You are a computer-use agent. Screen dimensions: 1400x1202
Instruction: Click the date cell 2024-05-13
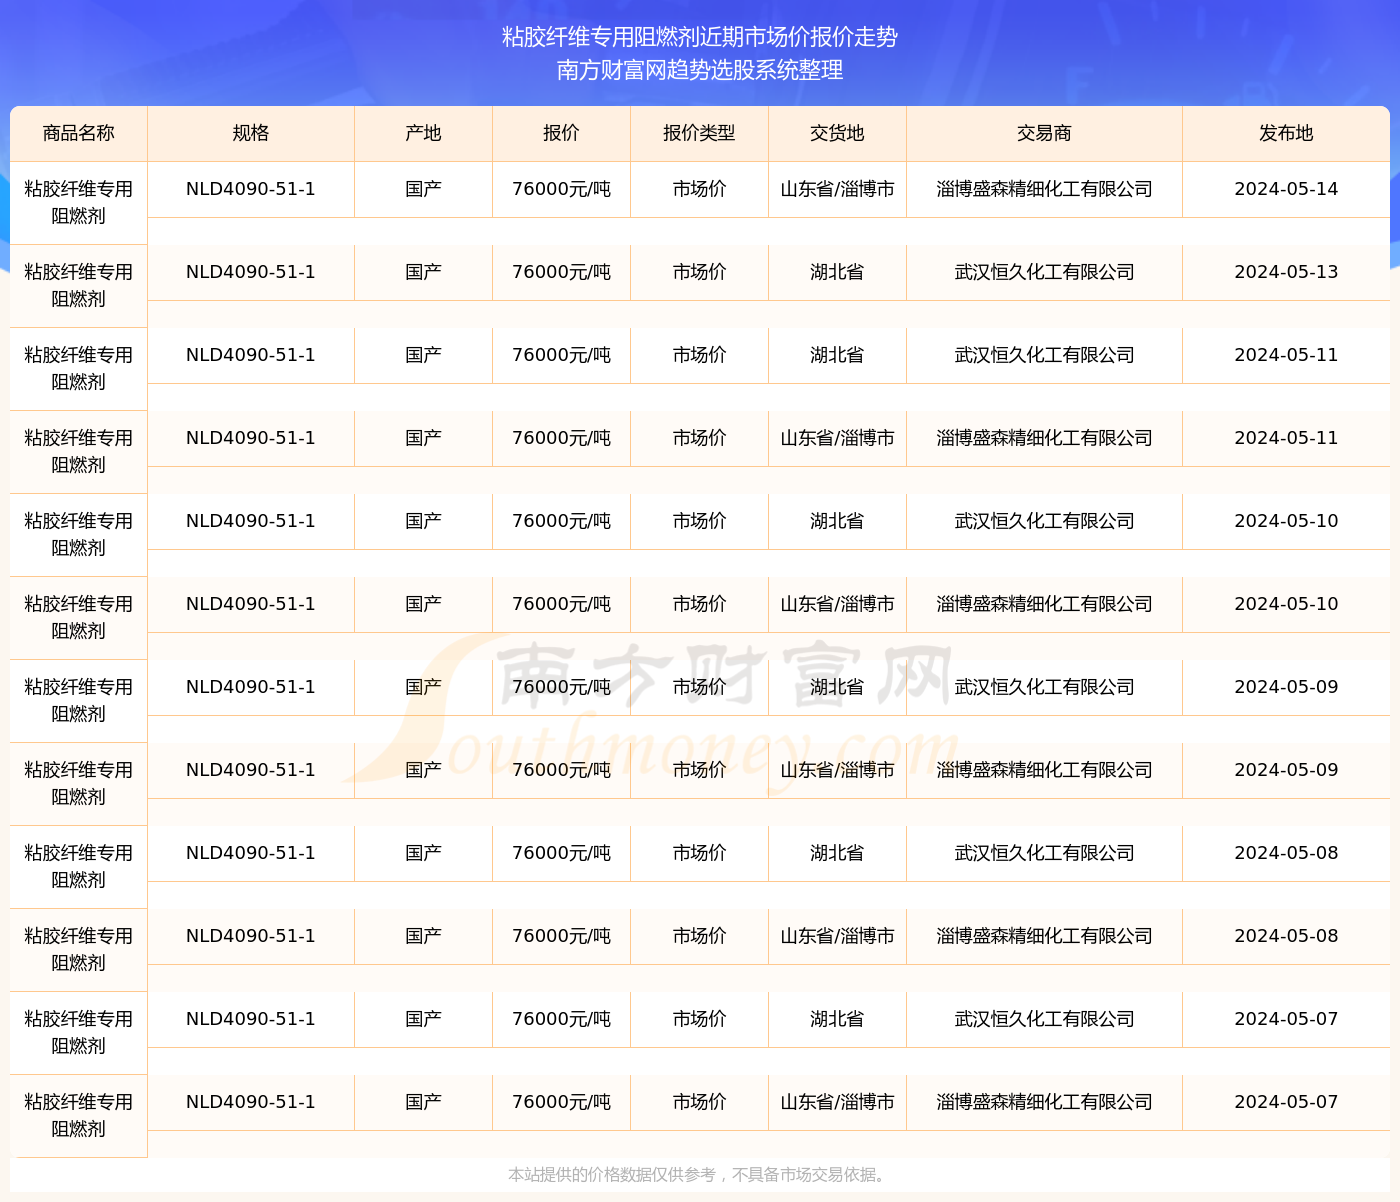[x=1287, y=272]
